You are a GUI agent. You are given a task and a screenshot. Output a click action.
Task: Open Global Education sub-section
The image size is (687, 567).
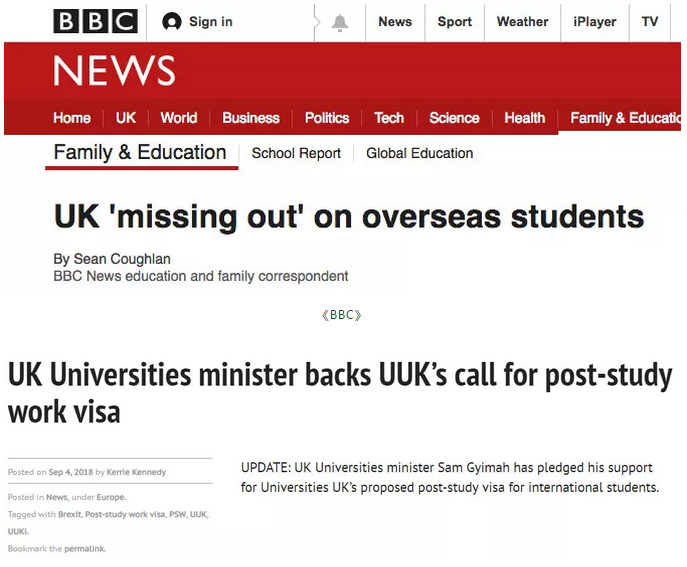(420, 154)
